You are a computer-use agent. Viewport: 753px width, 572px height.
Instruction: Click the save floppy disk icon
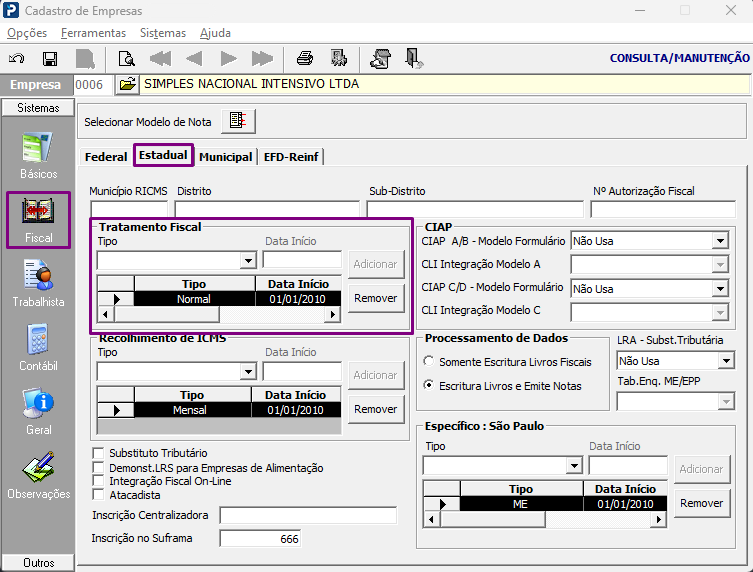click(50, 59)
